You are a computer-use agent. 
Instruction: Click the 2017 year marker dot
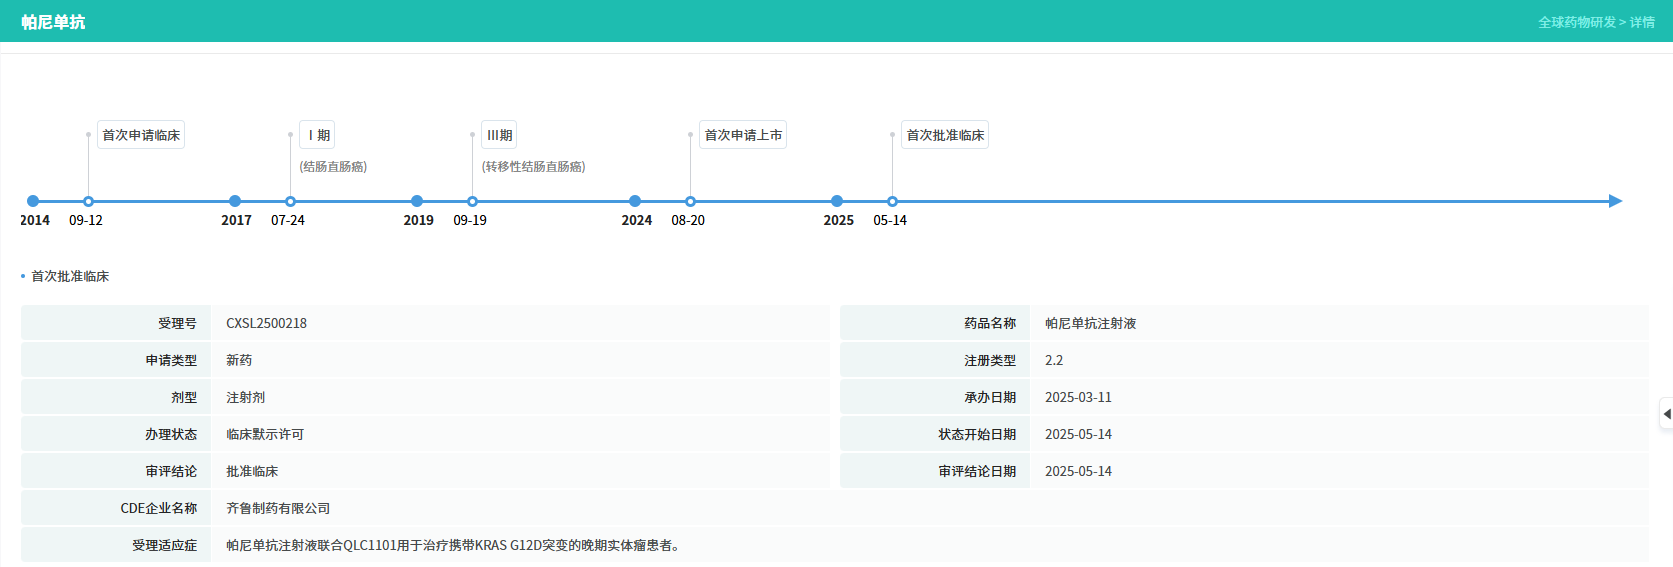coord(235,201)
